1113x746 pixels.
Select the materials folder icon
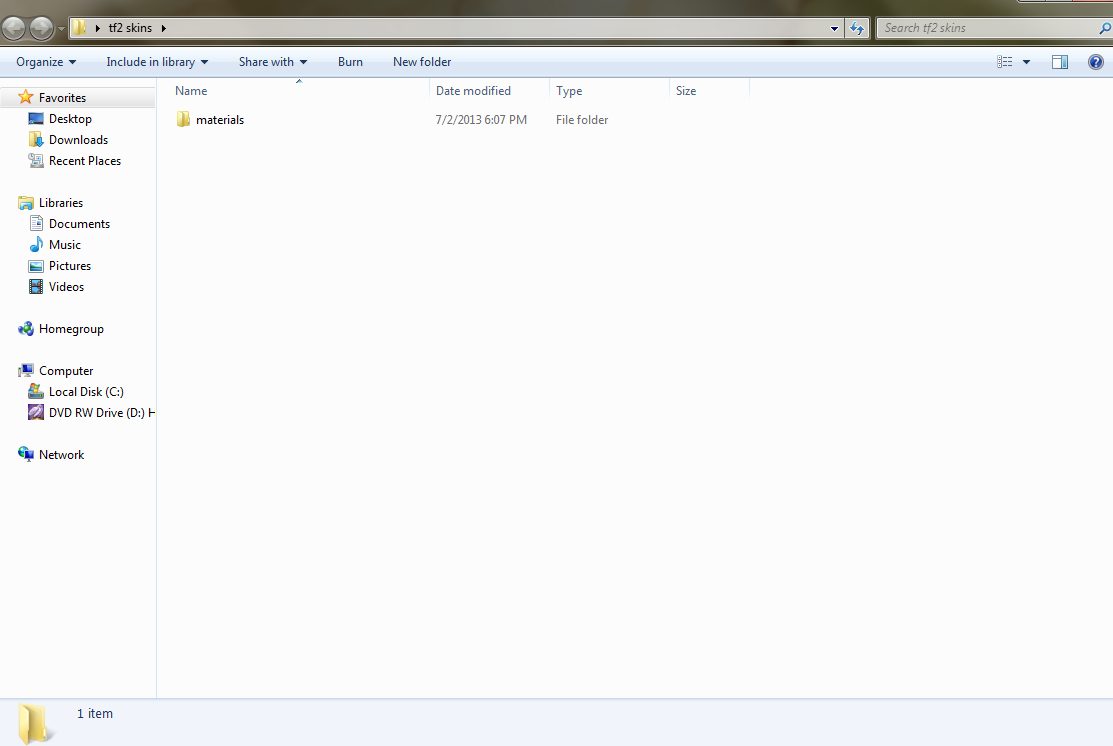tap(183, 119)
